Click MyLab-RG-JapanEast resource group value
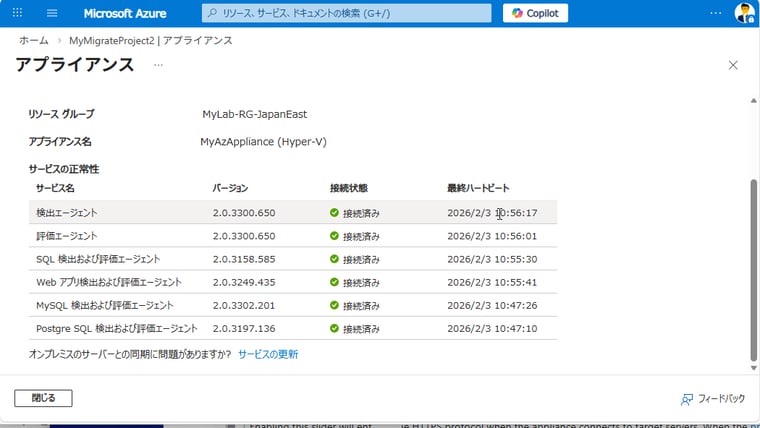The width and height of the screenshot is (760, 428). 254,114
